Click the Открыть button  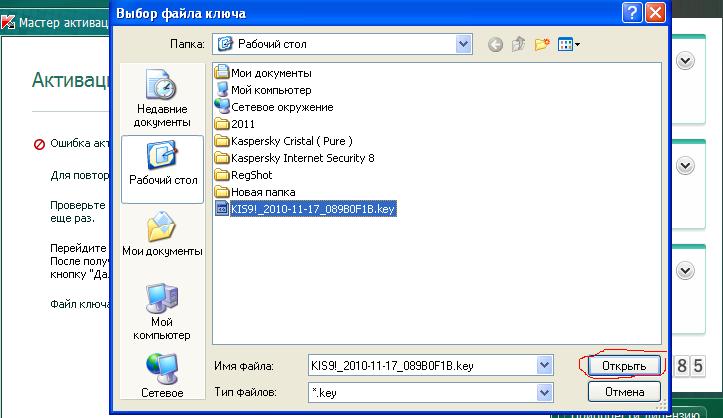click(624, 366)
